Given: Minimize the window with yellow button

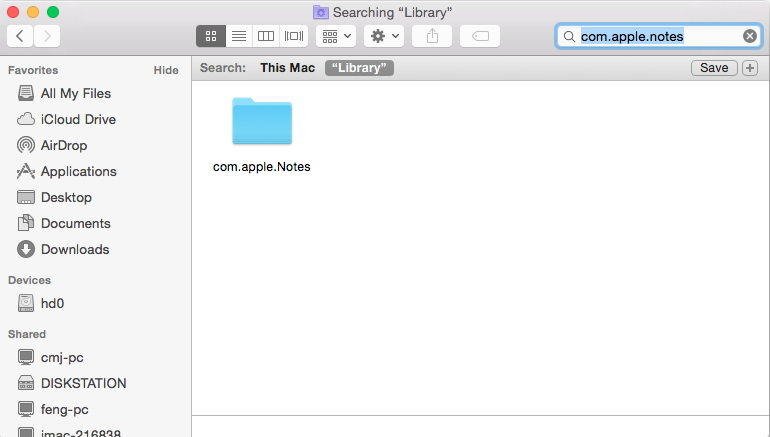Looking at the screenshot, I should click(33, 12).
